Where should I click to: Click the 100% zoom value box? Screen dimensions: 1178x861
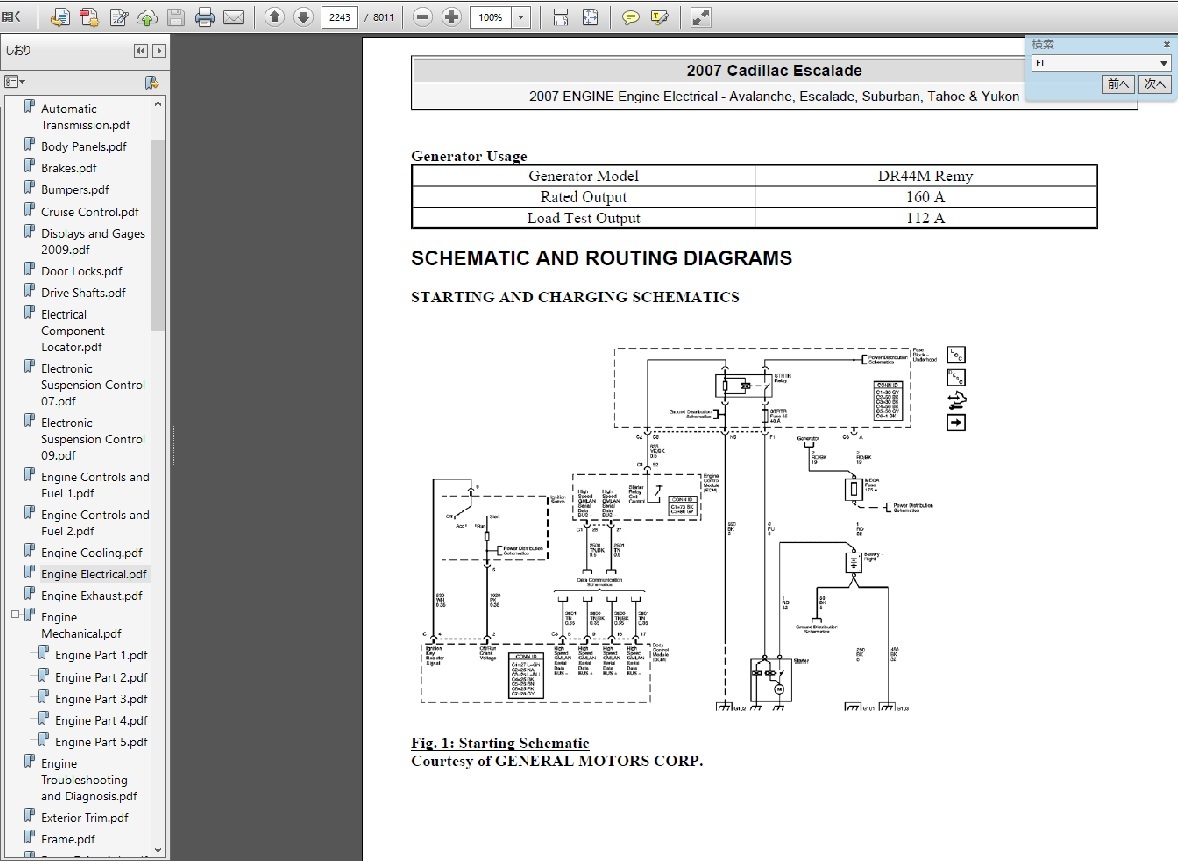click(491, 17)
